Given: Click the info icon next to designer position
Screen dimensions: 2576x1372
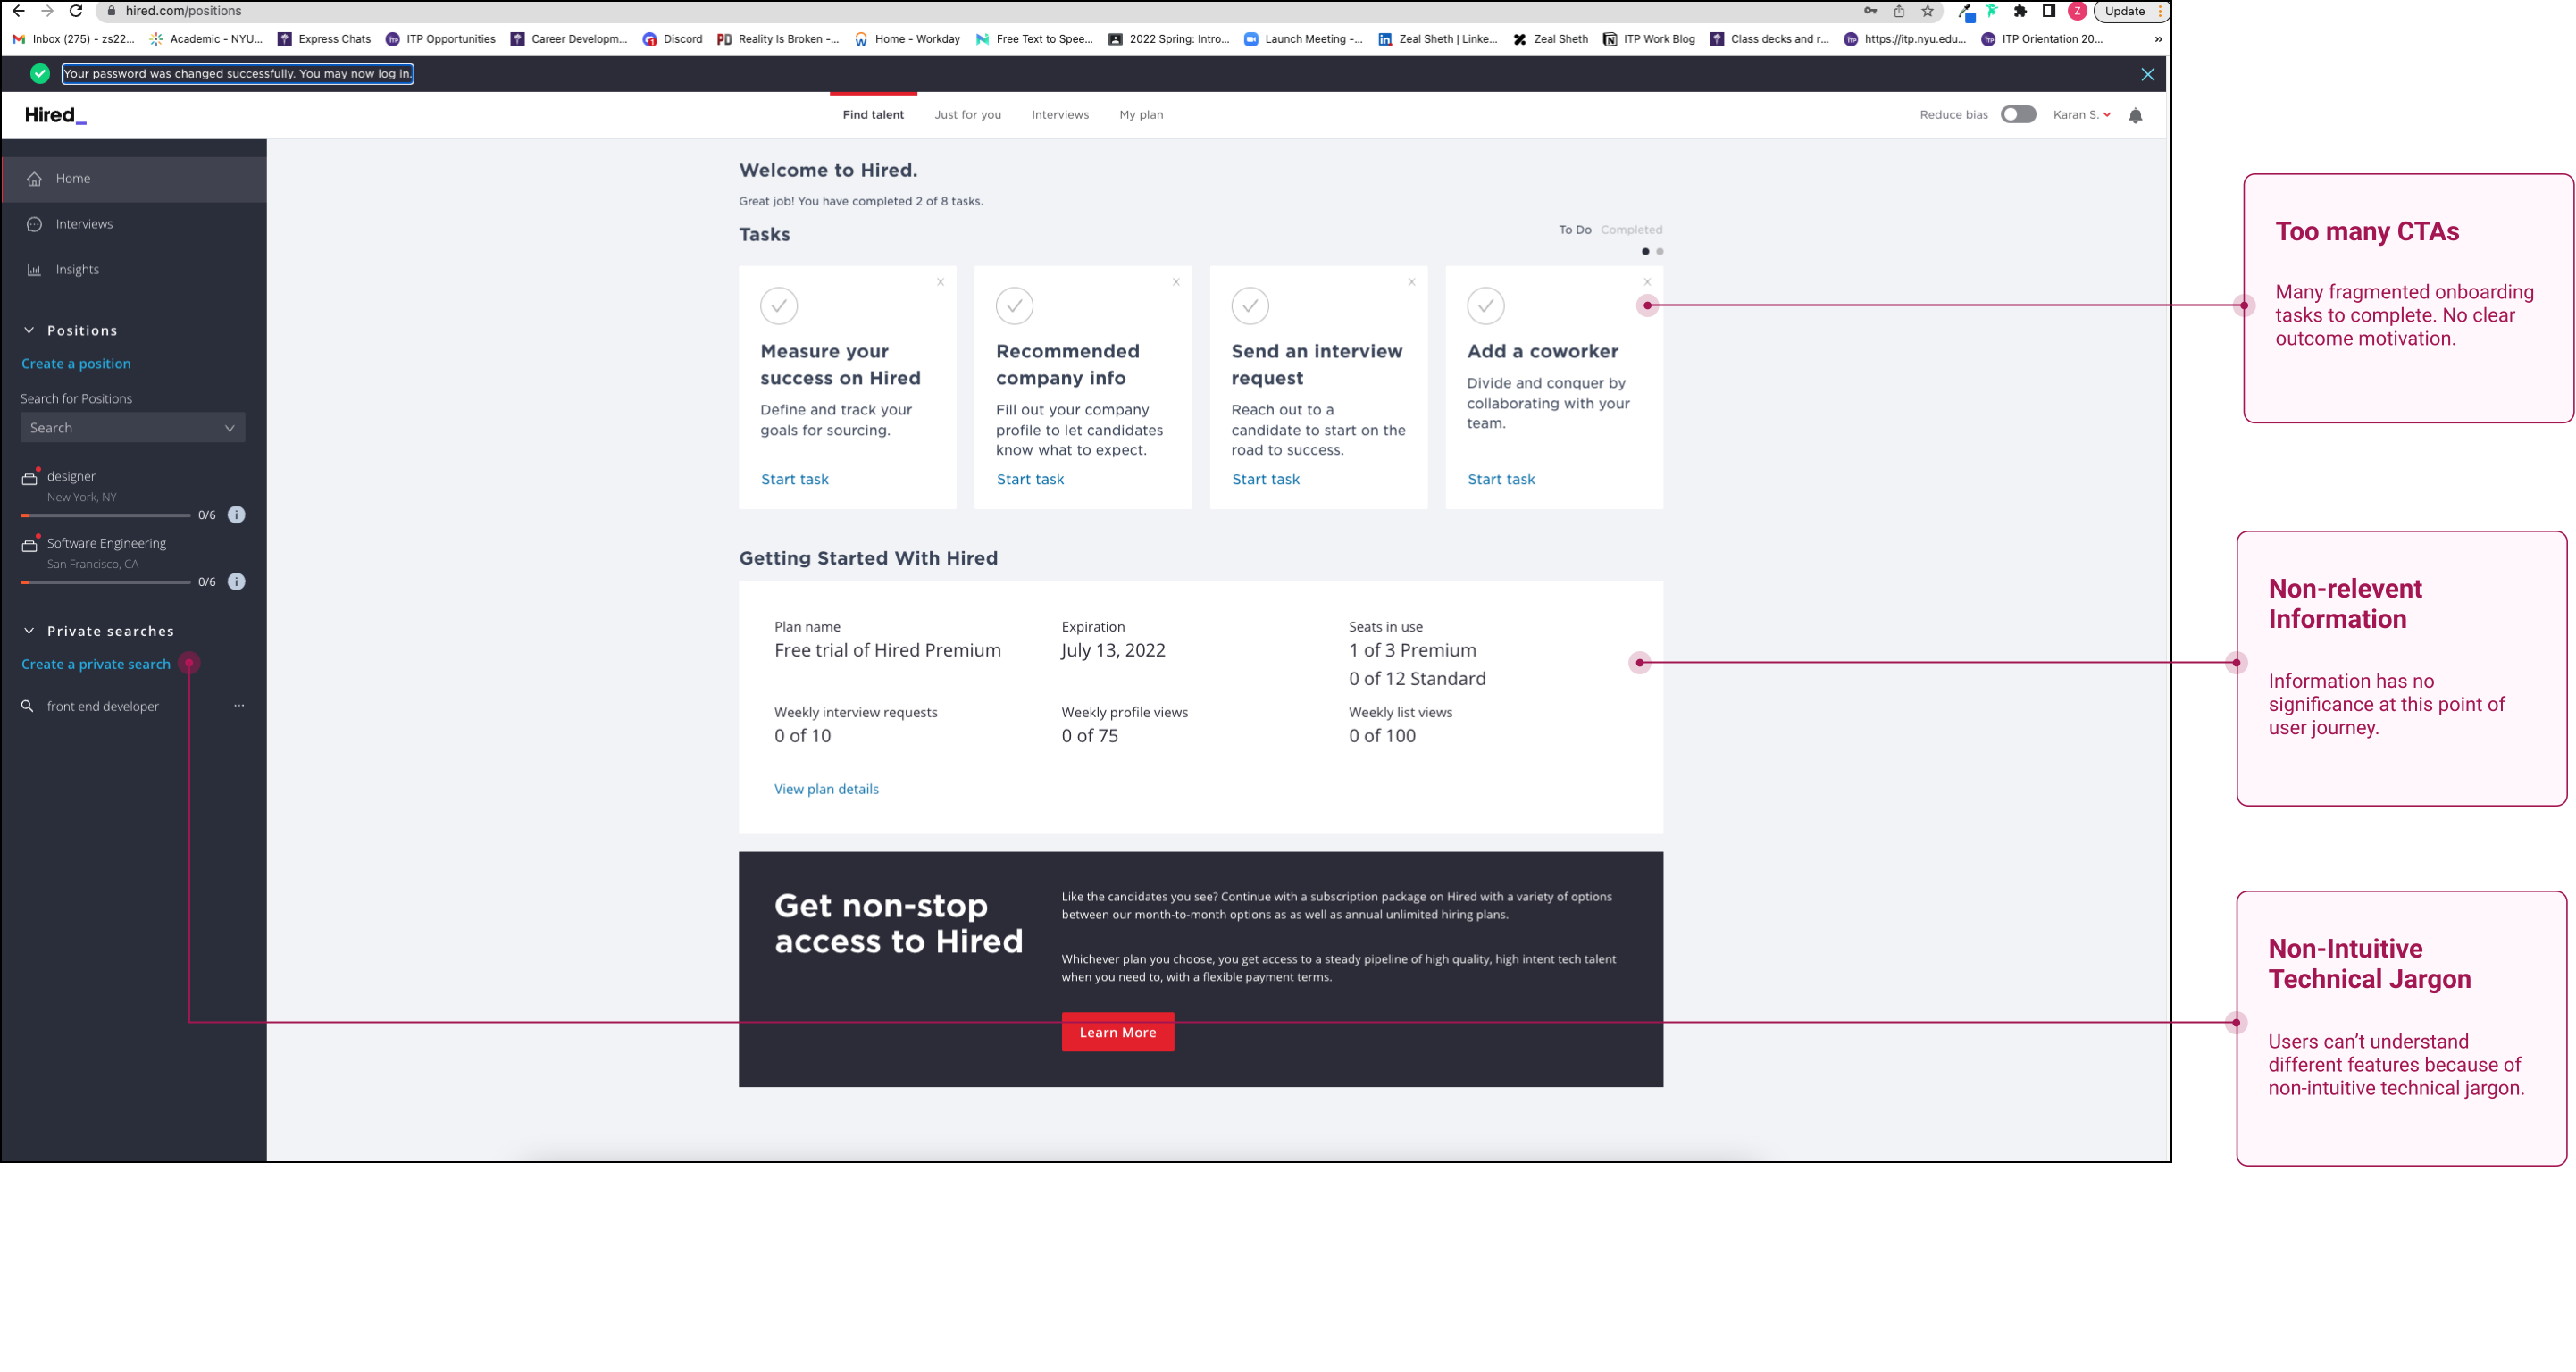Looking at the screenshot, I should pyautogui.click(x=236, y=515).
